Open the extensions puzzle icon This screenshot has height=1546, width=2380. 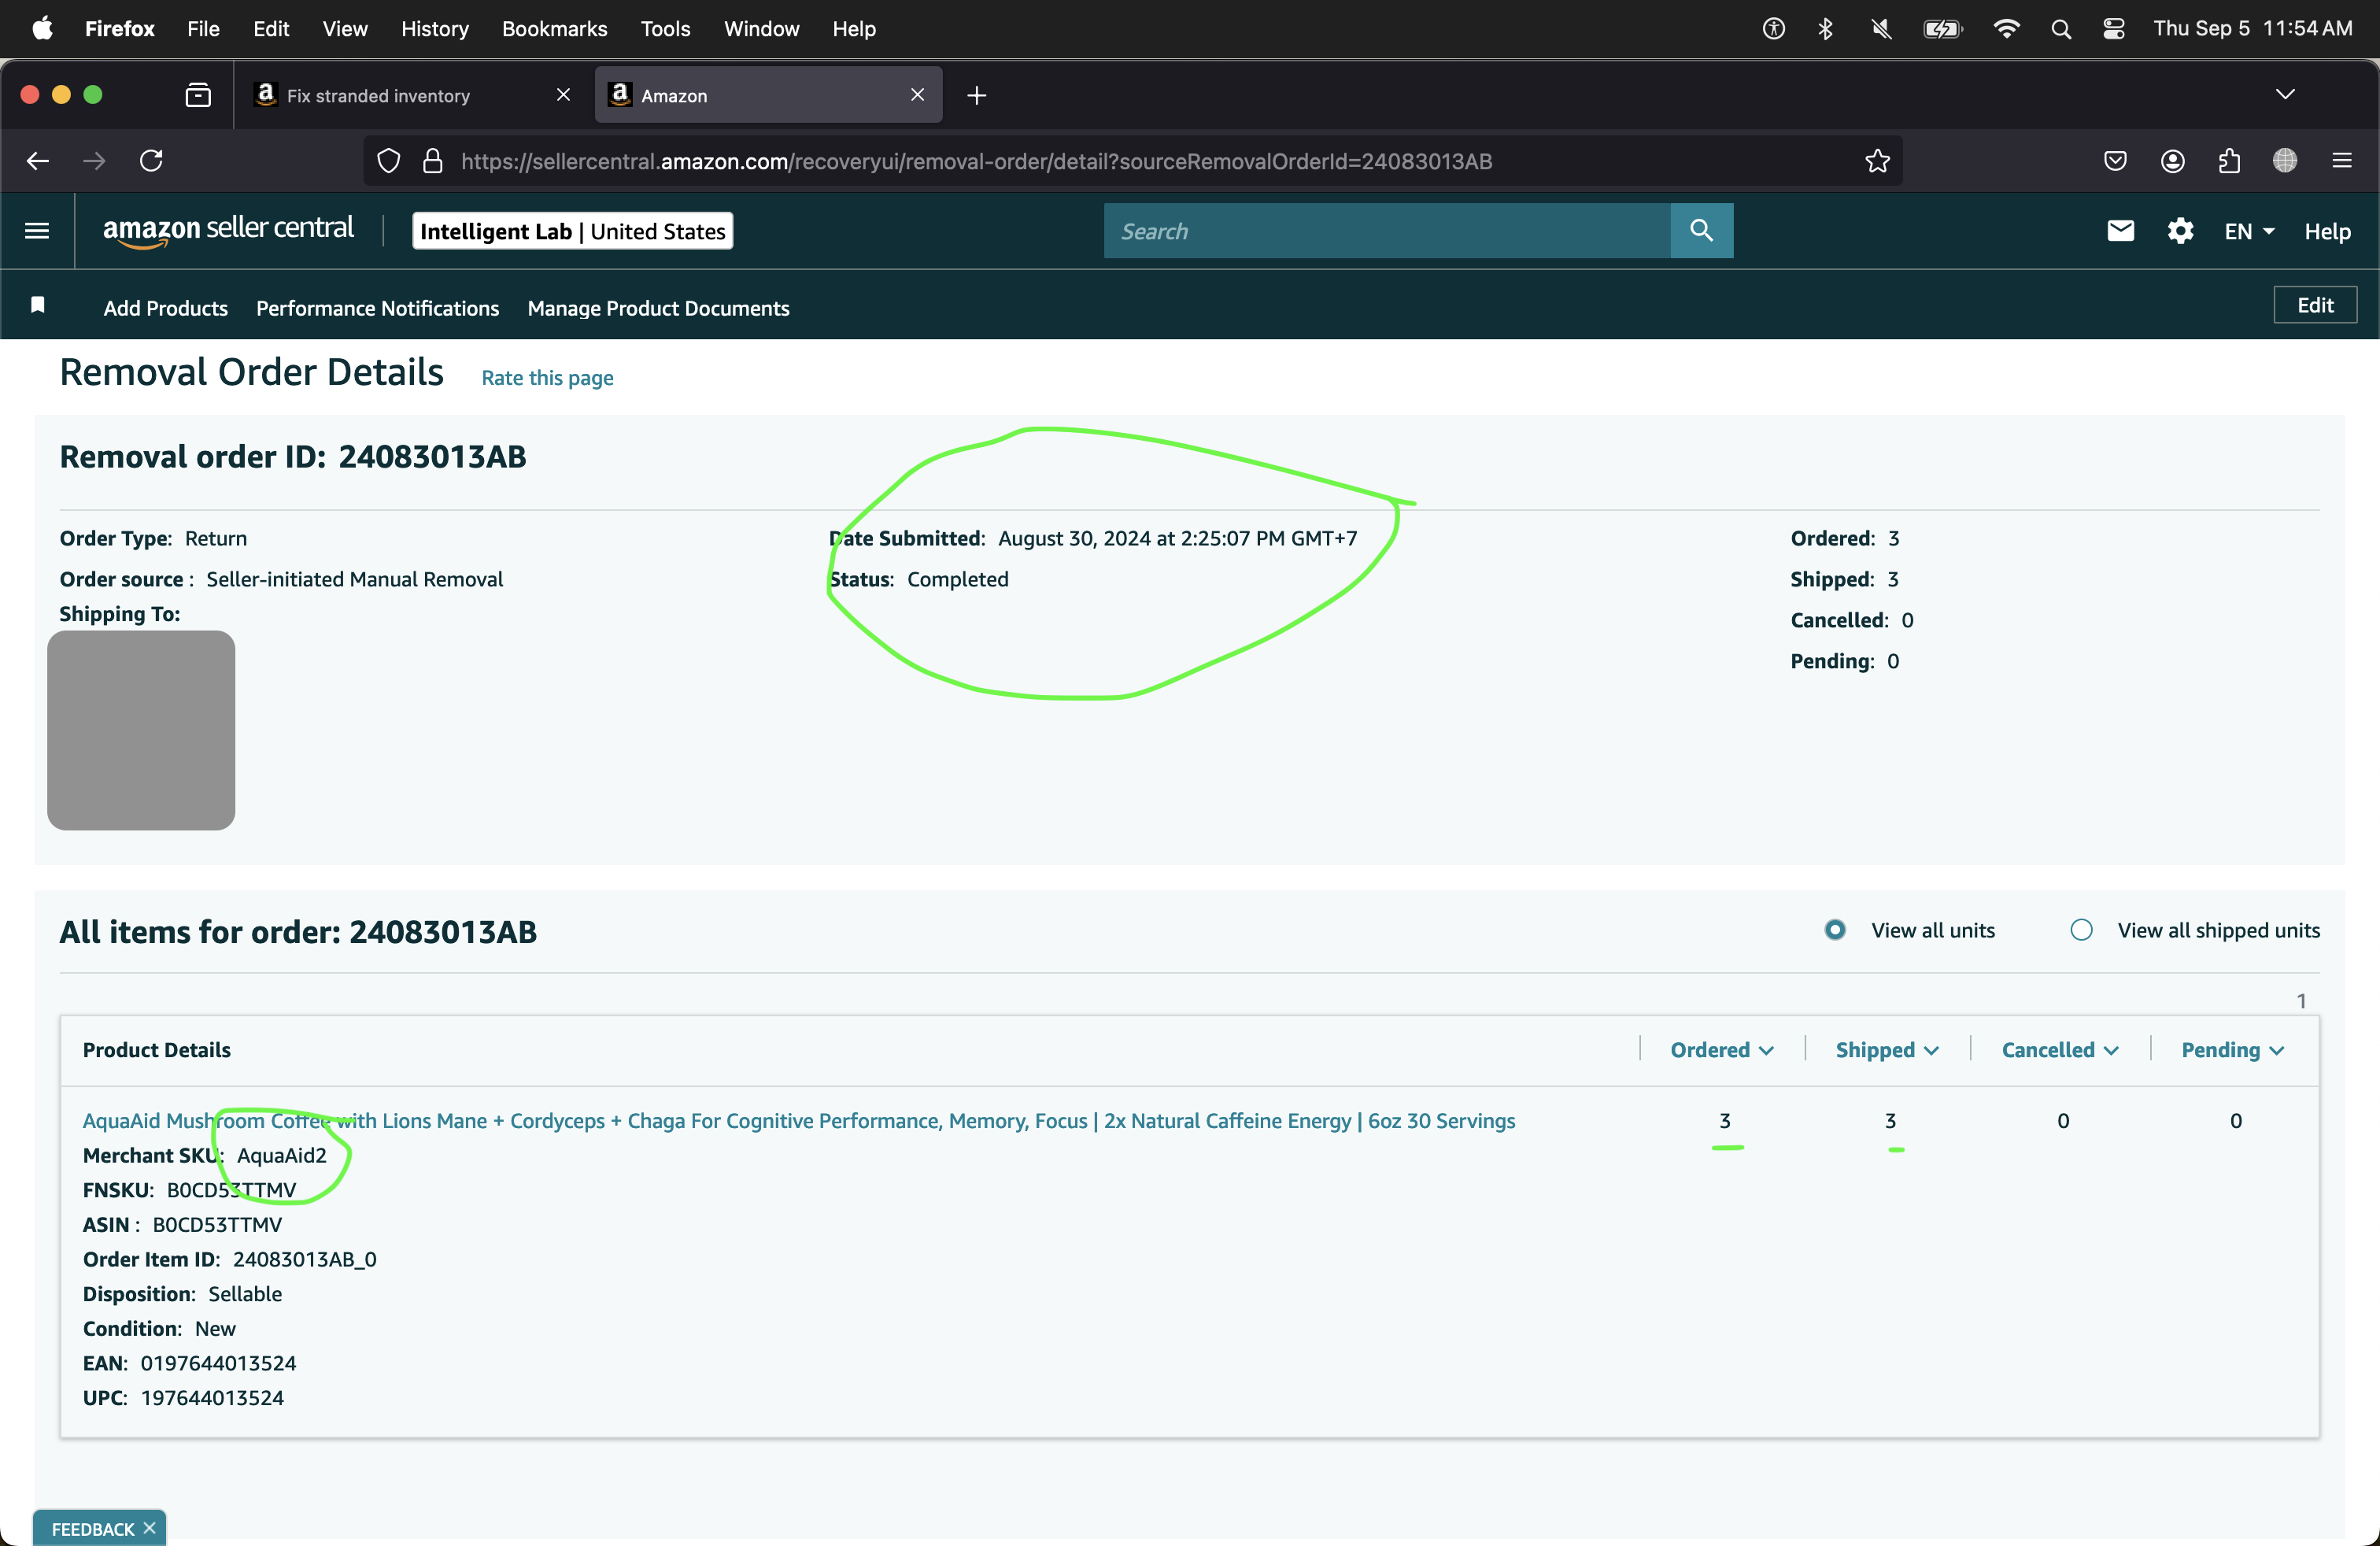2229,161
